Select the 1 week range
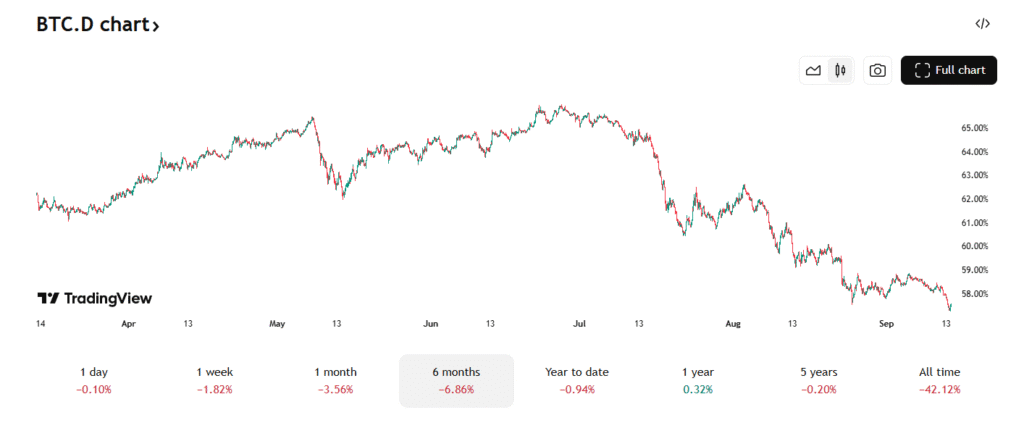Viewport: 1024px width, 436px height. click(214, 380)
